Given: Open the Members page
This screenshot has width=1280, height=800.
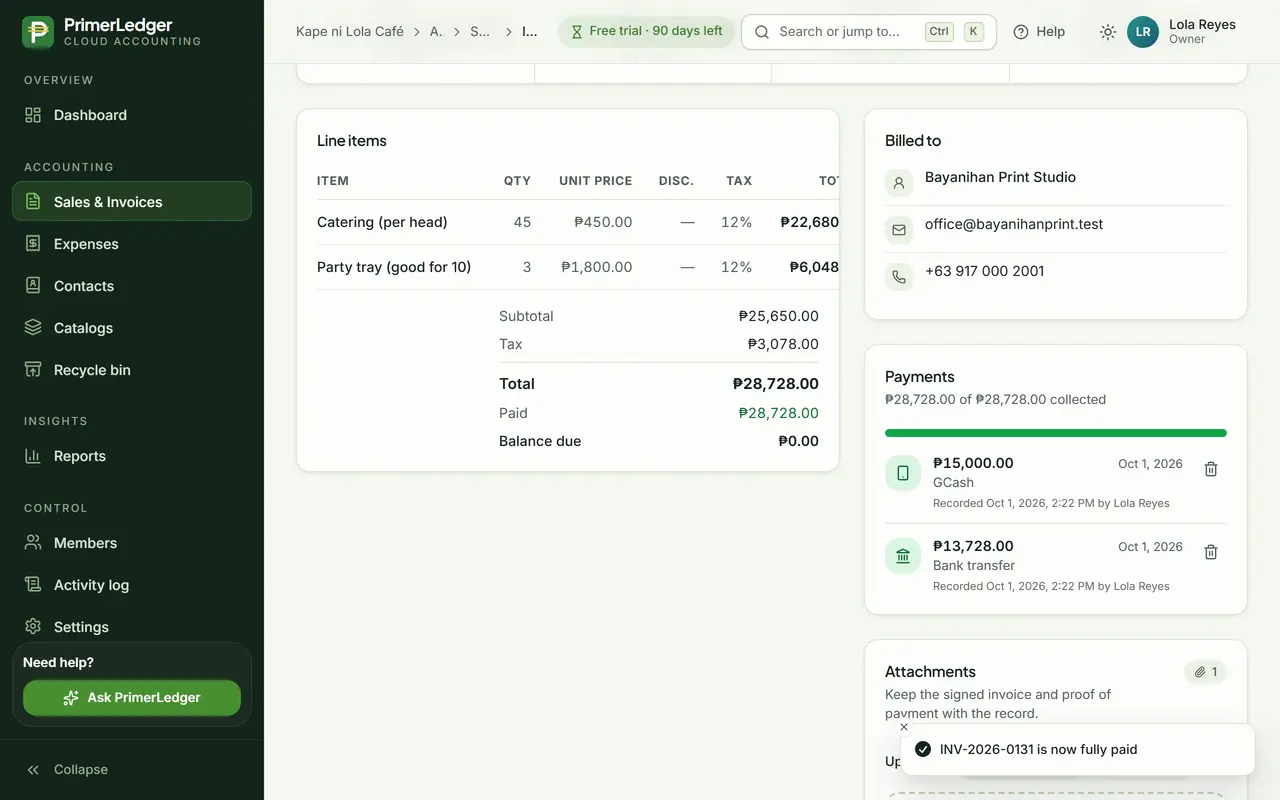Looking at the screenshot, I should 132,543.
